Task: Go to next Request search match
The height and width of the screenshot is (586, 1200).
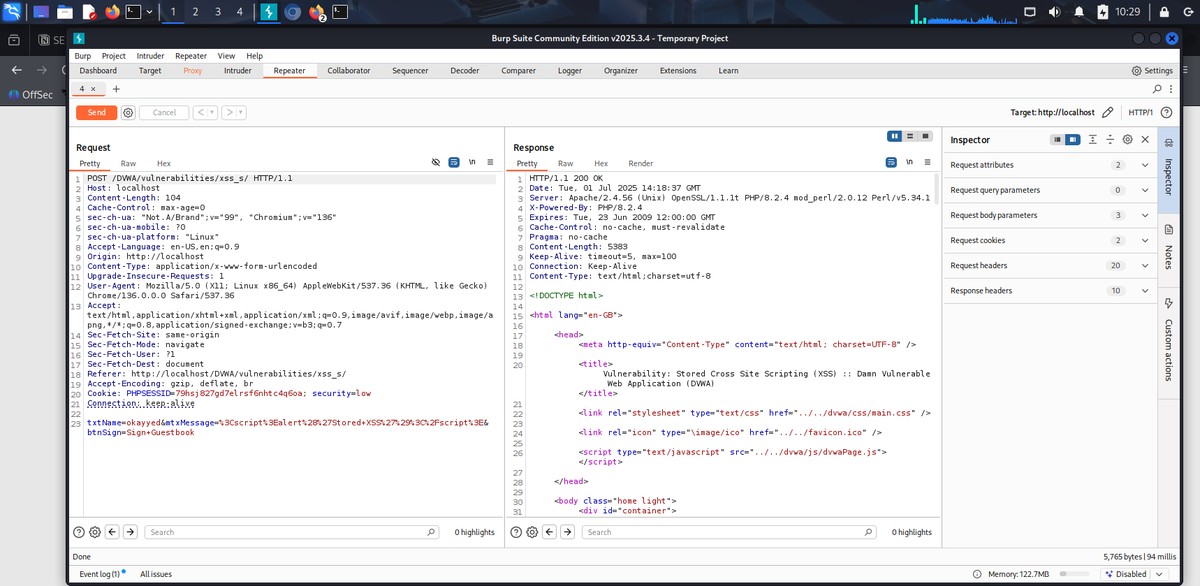Action: [x=131, y=532]
